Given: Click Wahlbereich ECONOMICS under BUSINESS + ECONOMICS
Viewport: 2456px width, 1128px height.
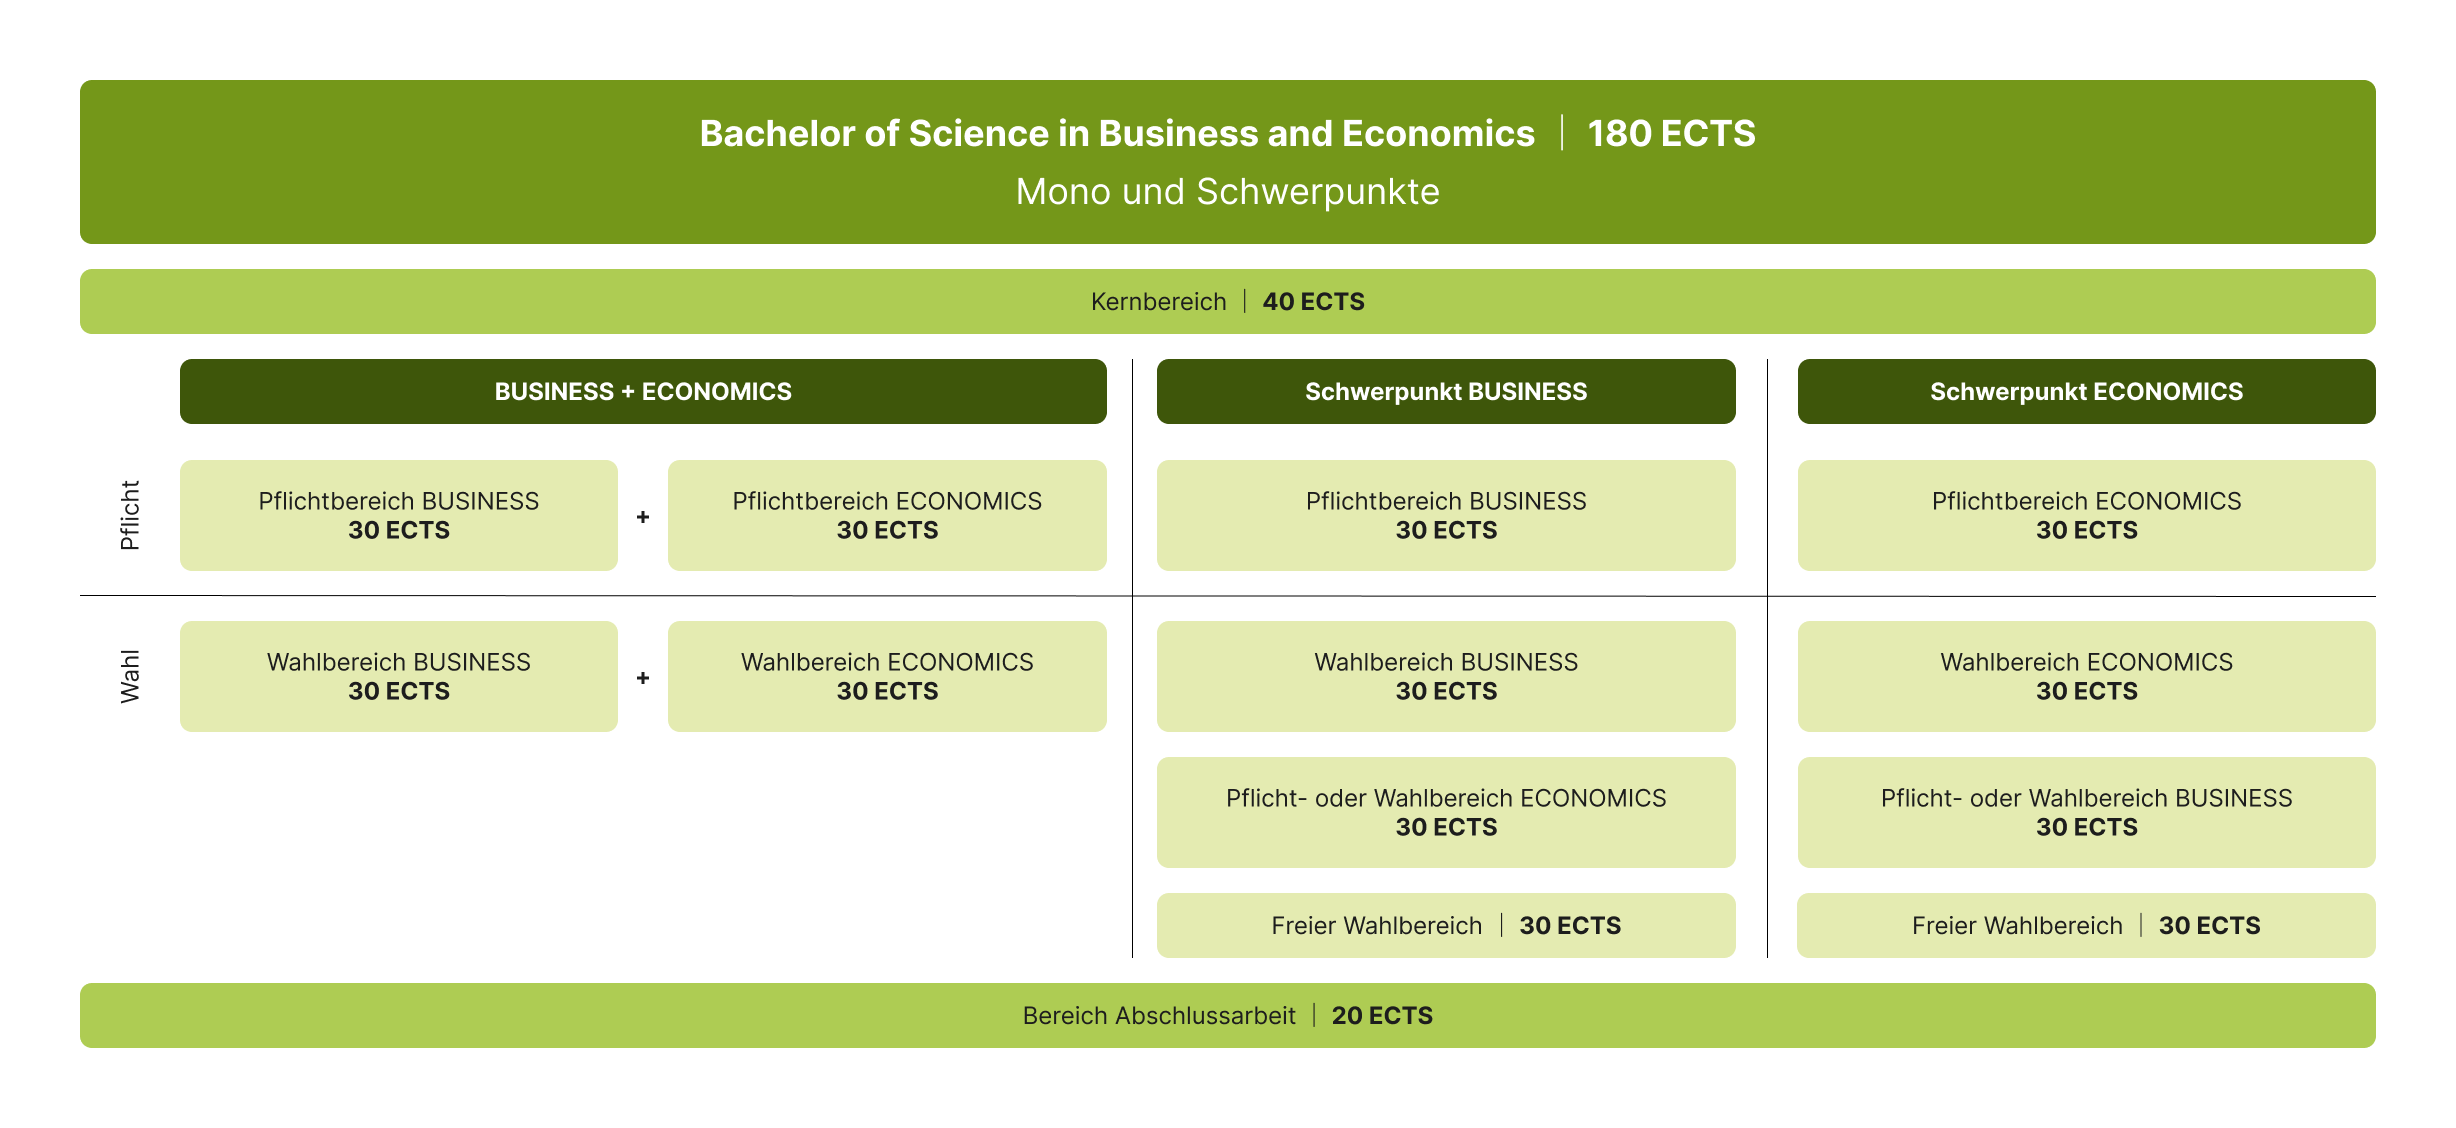Looking at the screenshot, I should click(x=887, y=676).
